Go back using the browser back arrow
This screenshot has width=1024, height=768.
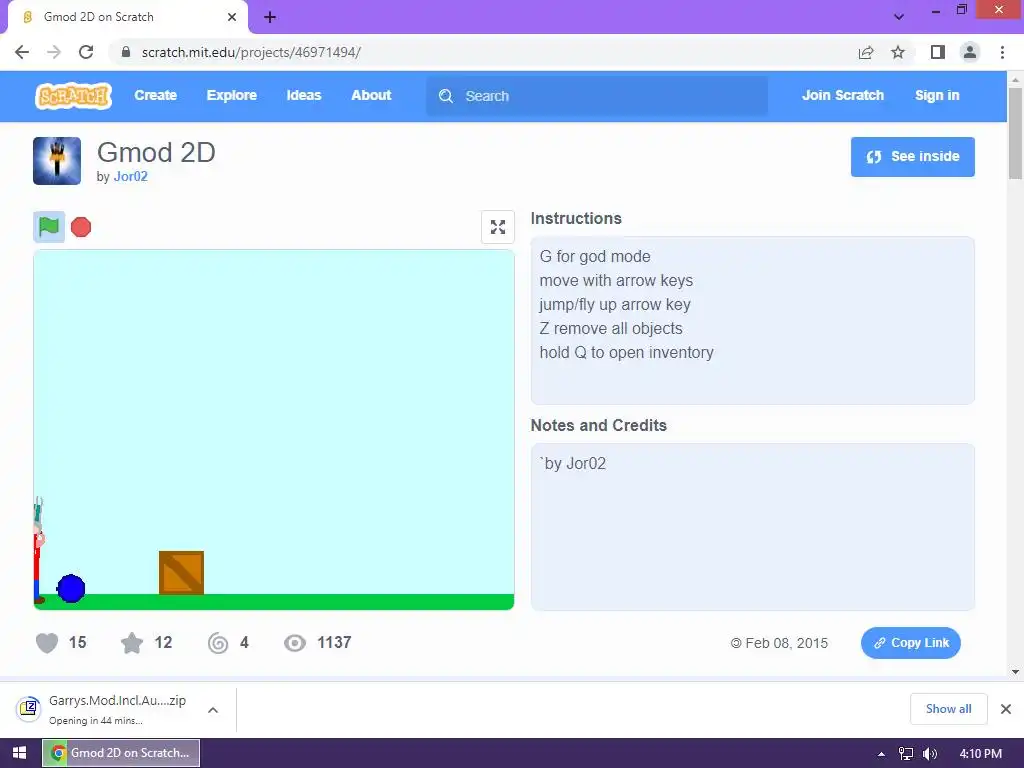[22, 52]
